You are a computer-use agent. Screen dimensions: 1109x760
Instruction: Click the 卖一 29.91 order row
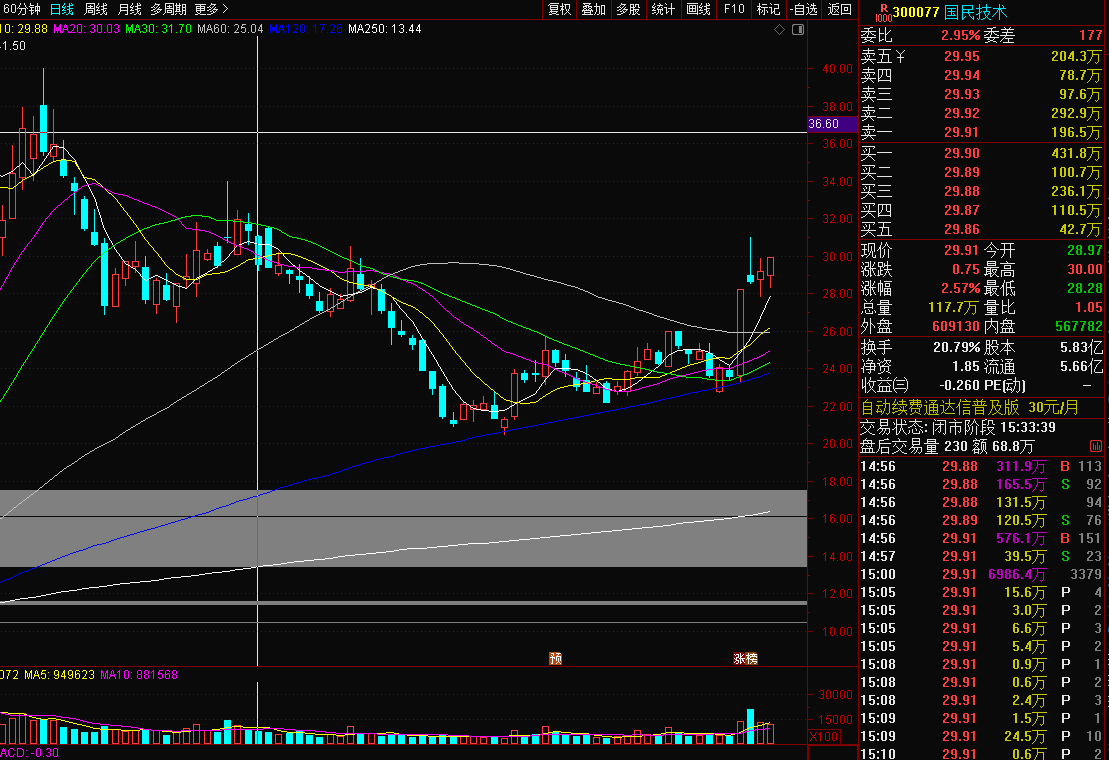click(x=983, y=132)
